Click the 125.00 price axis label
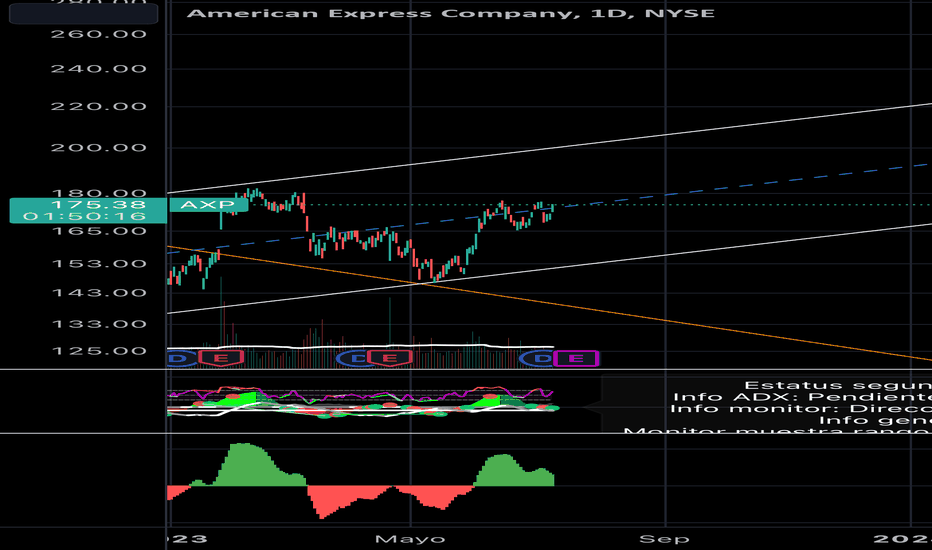The image size is (932, 550). point(99,351)
